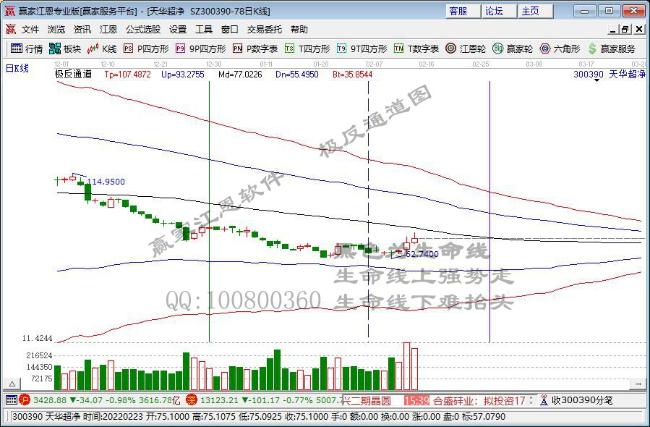
Task: Click the bottom quote info status line
Action: [324, 417]
